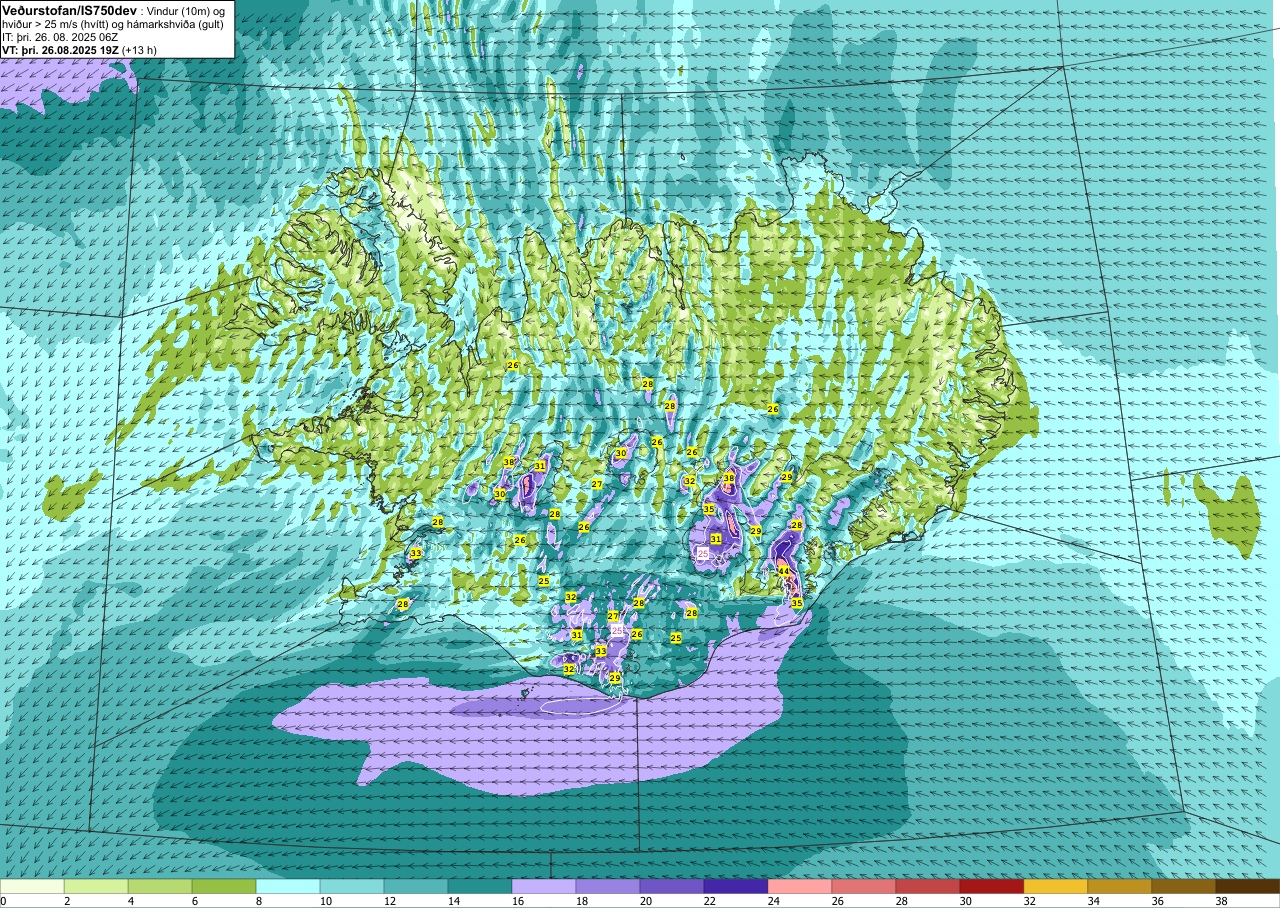
Task: Click the 16 tick label on color scale
Action: point(517,901)
